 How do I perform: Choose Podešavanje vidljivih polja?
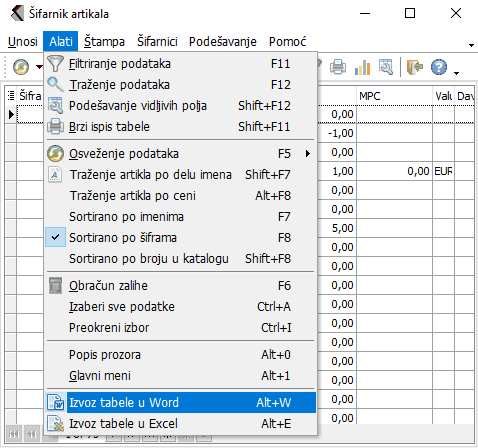180,105
